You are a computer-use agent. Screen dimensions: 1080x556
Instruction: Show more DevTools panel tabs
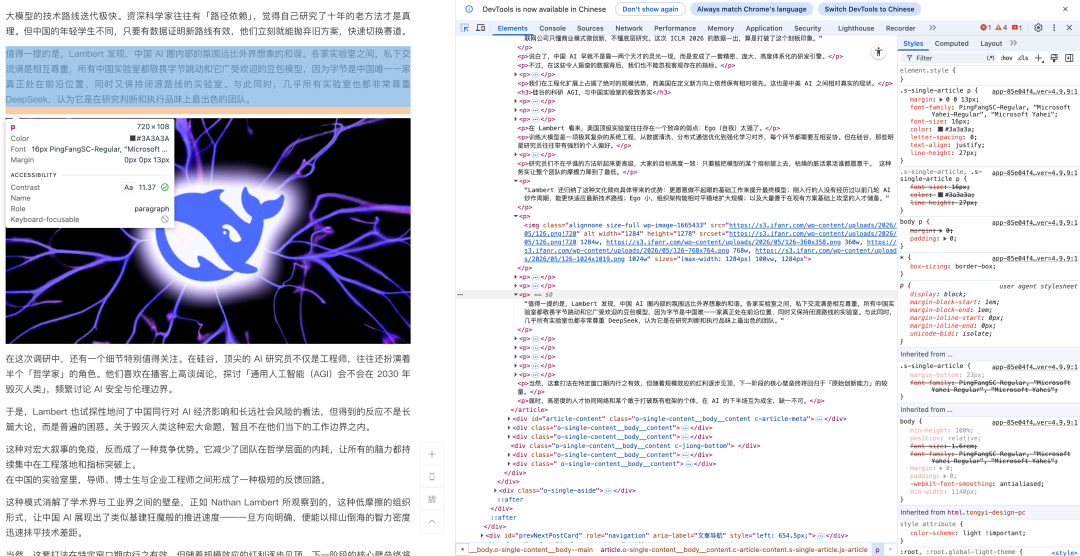[933, 28]
